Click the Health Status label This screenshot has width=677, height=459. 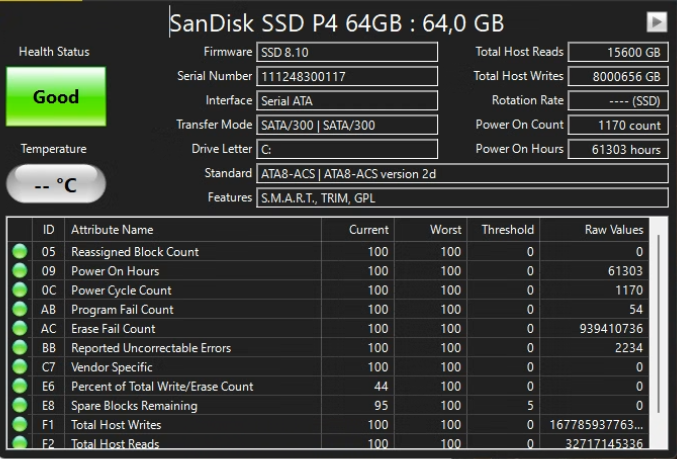pyautogui.click(x=54, y=52)
